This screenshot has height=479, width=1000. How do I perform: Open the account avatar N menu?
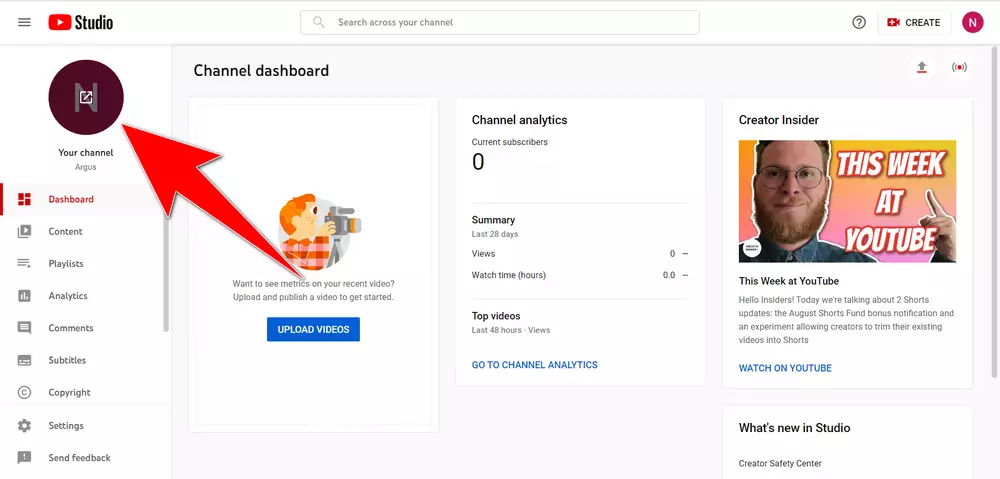(973, 22)
